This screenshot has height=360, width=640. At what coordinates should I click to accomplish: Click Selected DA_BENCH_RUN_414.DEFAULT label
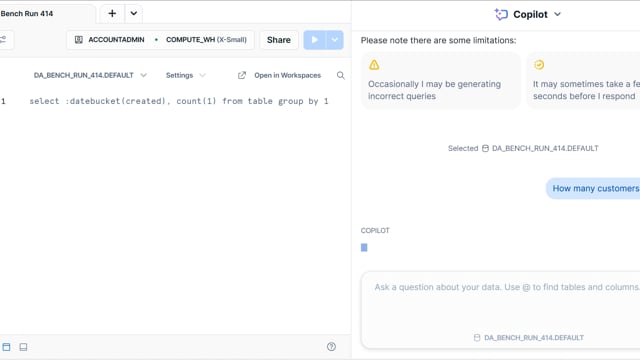(x=523, y=148)
